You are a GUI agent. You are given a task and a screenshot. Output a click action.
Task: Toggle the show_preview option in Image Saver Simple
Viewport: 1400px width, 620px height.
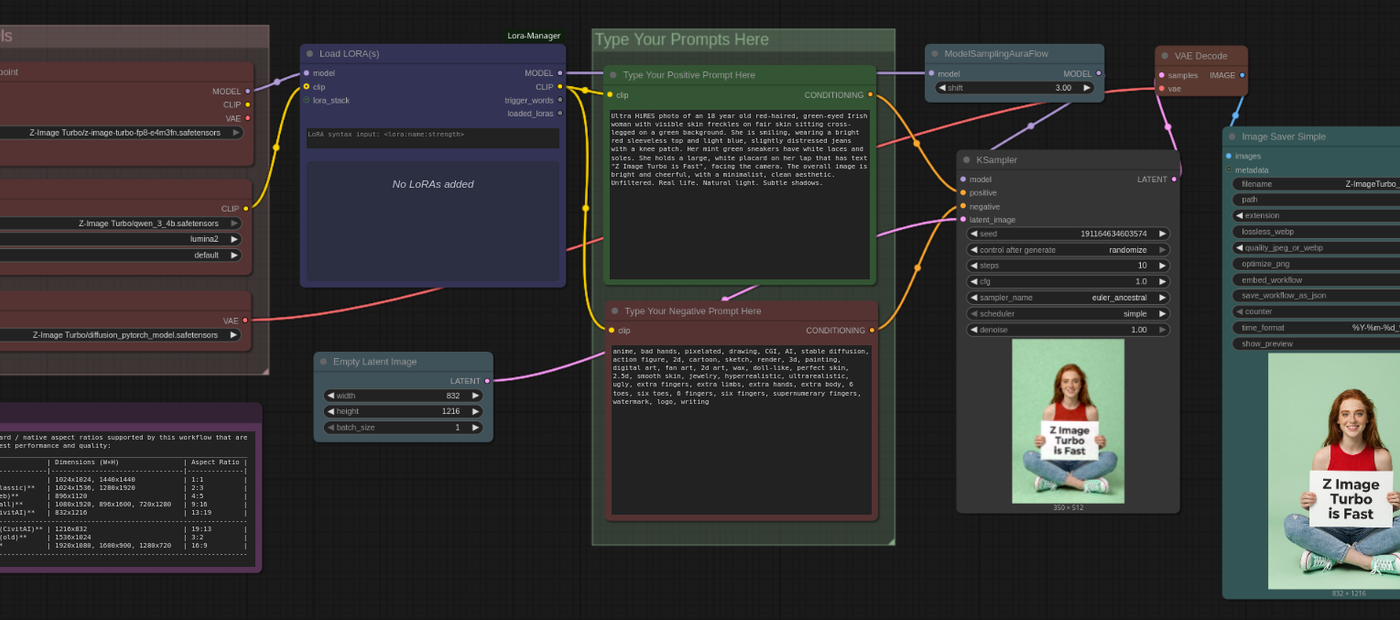pos(1316,344)
